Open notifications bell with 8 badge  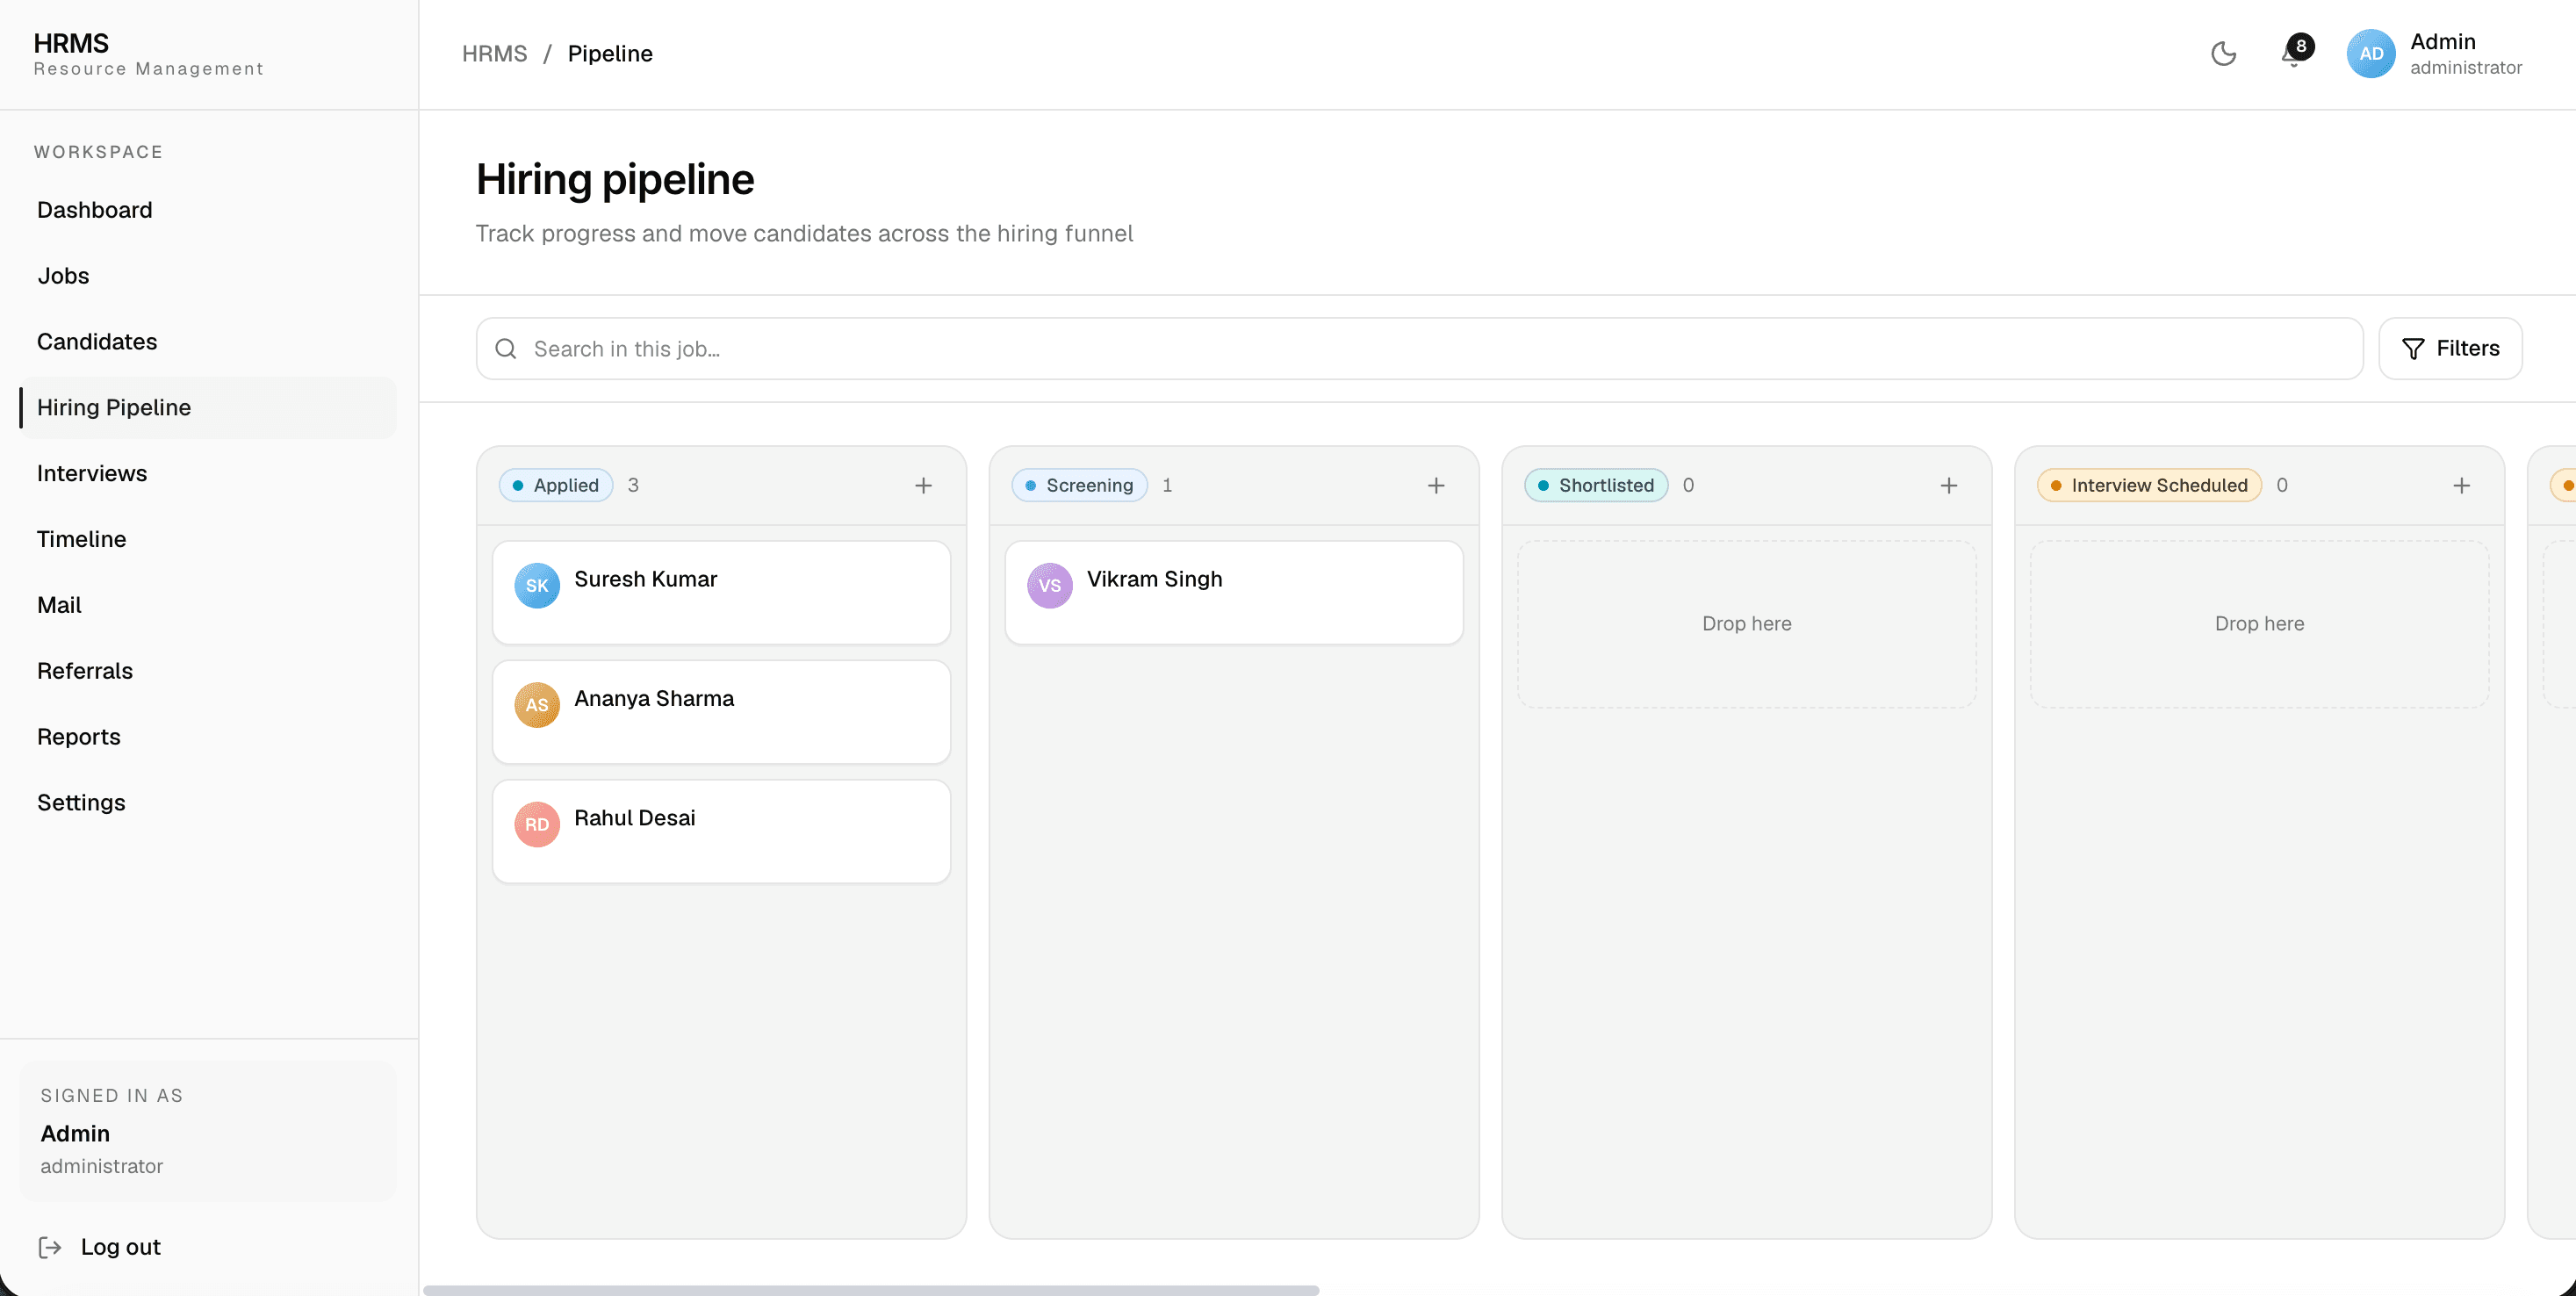pos(2295,53)
